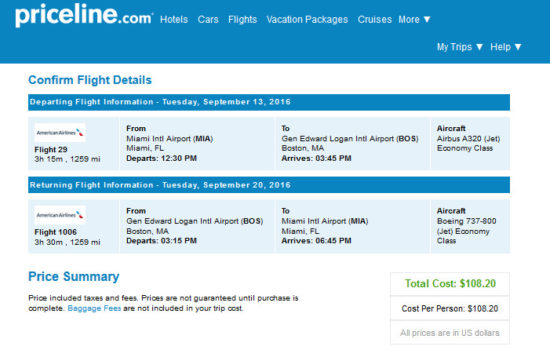Click the Departing Flight Information header bar
Screen dimensions: 550x361
[269, 102]
